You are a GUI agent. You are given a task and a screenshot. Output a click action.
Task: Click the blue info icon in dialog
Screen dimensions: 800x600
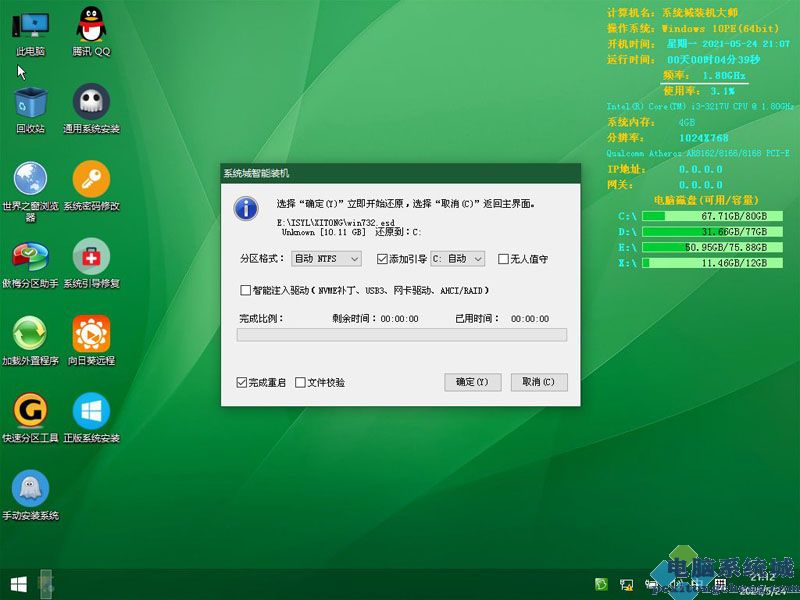[246, 208]
